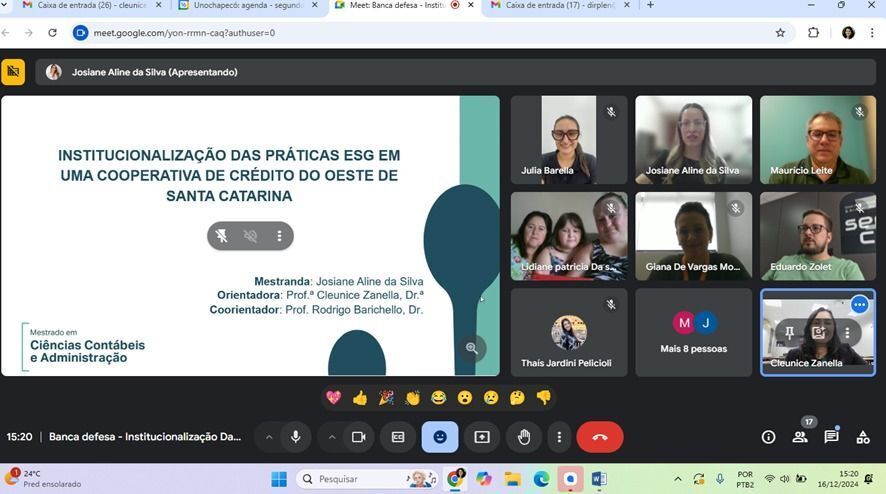Raise hand in the meeting

(x=524, y=437)
